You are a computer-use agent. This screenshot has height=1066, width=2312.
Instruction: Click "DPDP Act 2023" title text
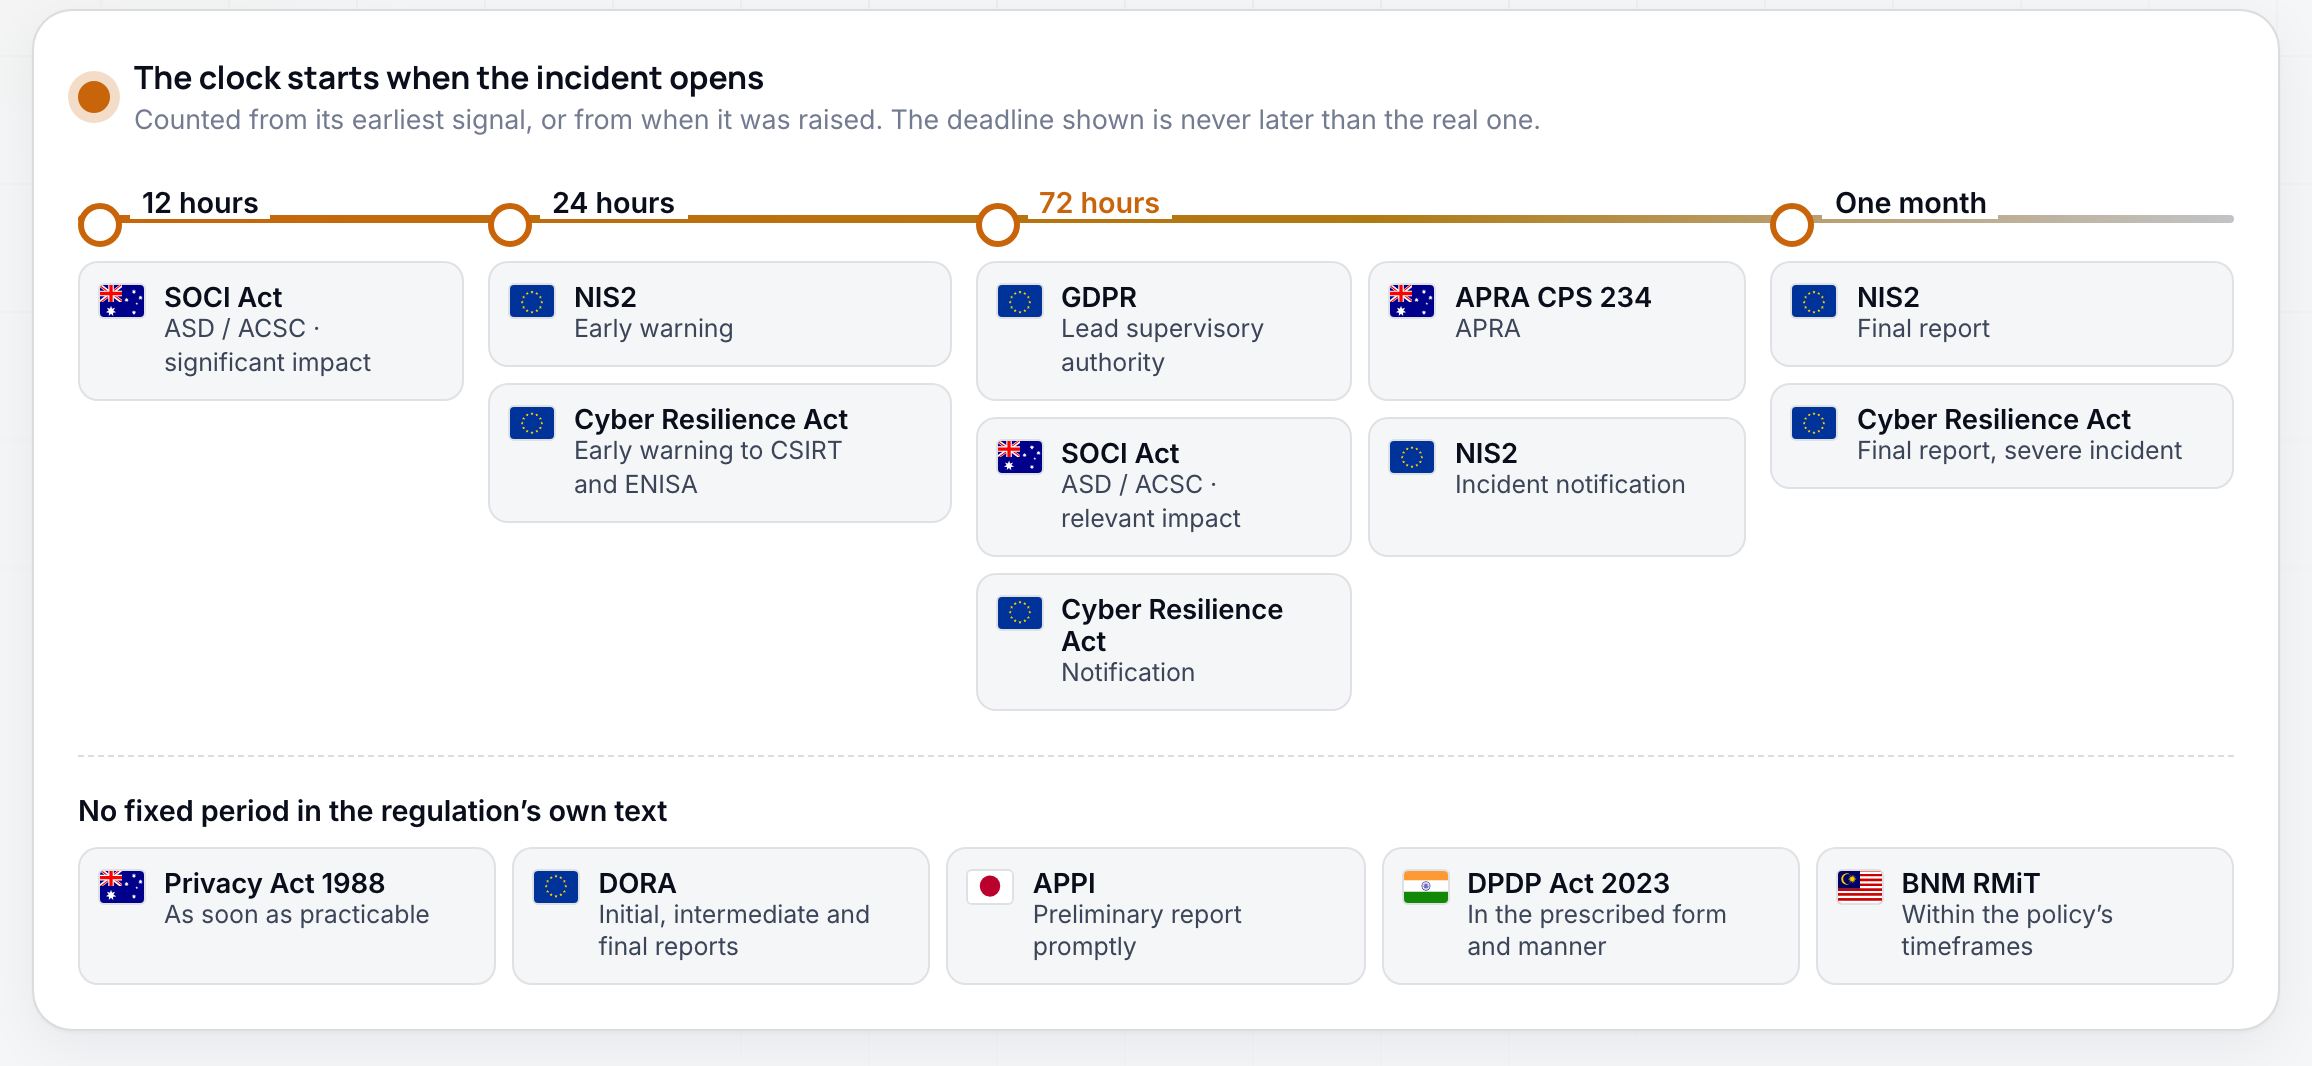pos(1568,883)
